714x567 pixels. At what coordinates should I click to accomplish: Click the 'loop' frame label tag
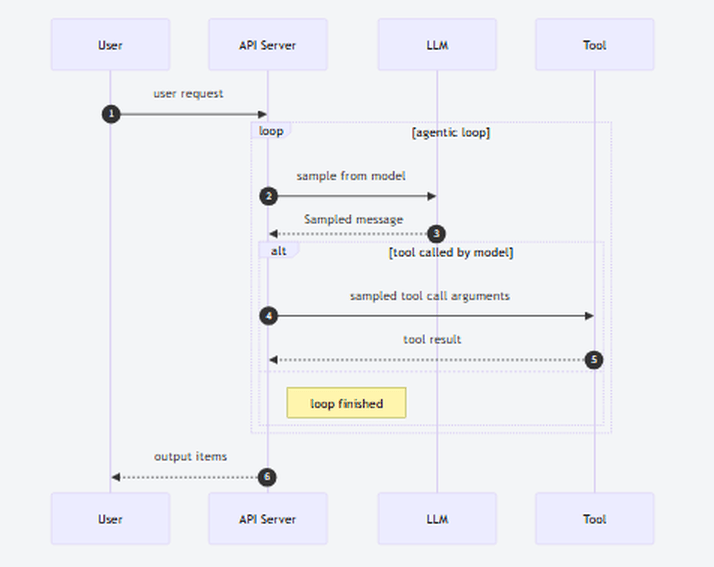(271, 131)
